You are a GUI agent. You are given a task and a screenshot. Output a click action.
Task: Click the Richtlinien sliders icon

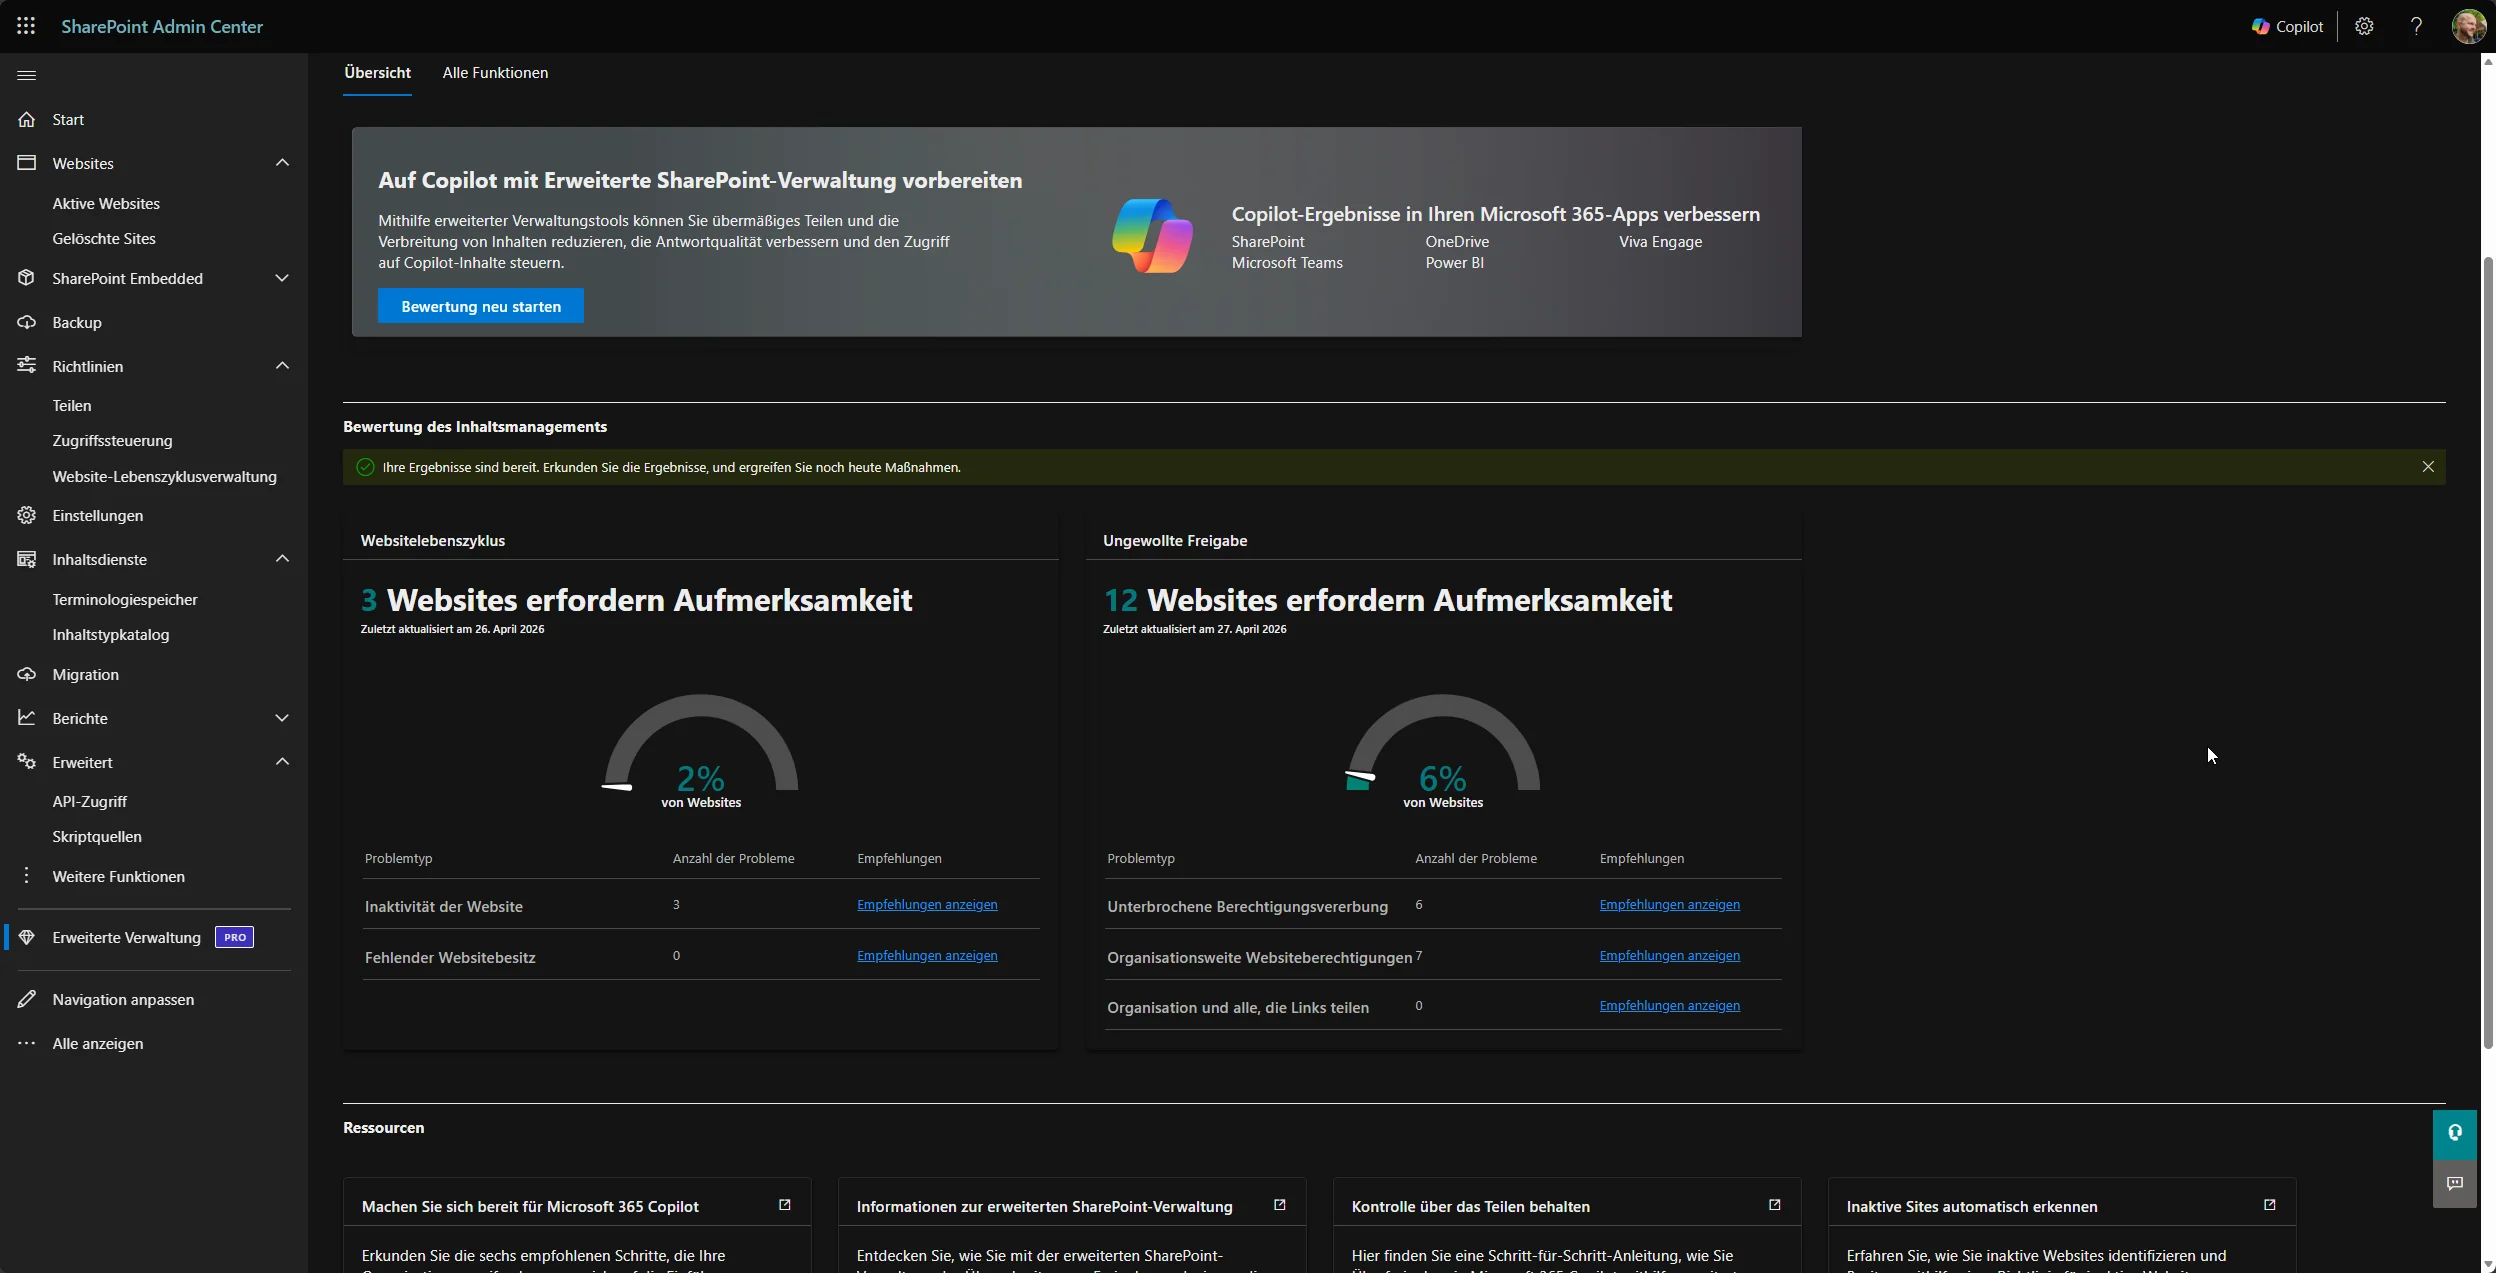(27, 366)
